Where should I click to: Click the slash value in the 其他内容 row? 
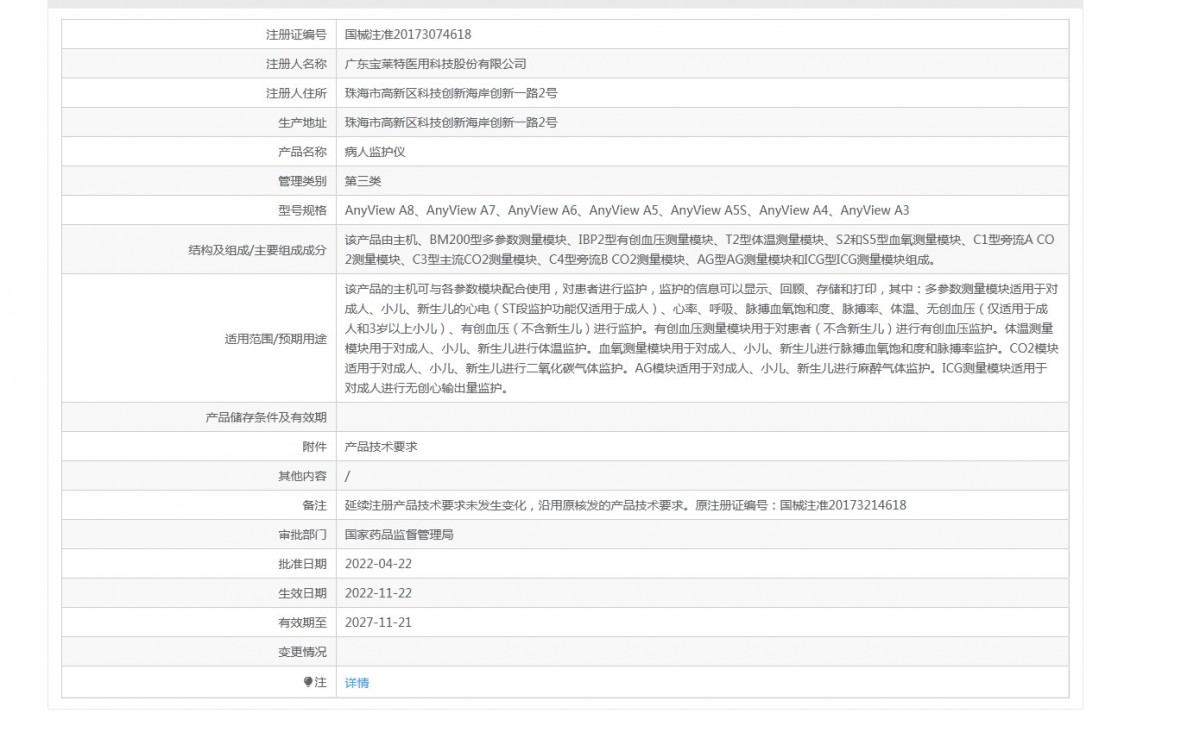coord(347,476)
